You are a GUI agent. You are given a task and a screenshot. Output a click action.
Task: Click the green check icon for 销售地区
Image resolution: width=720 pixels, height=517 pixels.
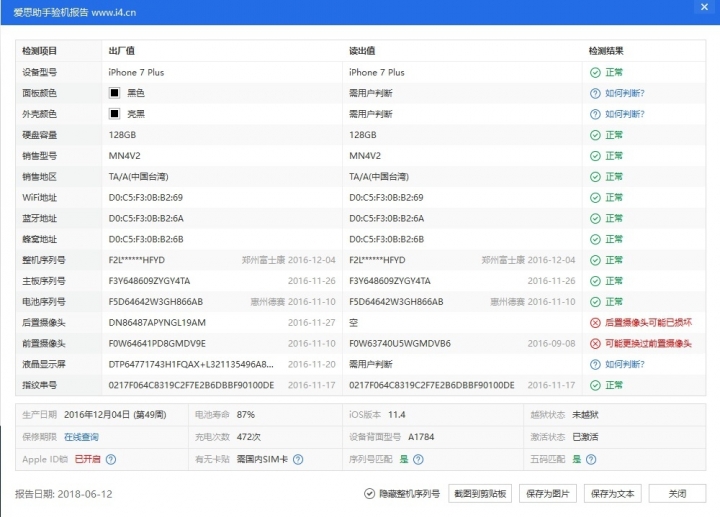pos(595,177)
